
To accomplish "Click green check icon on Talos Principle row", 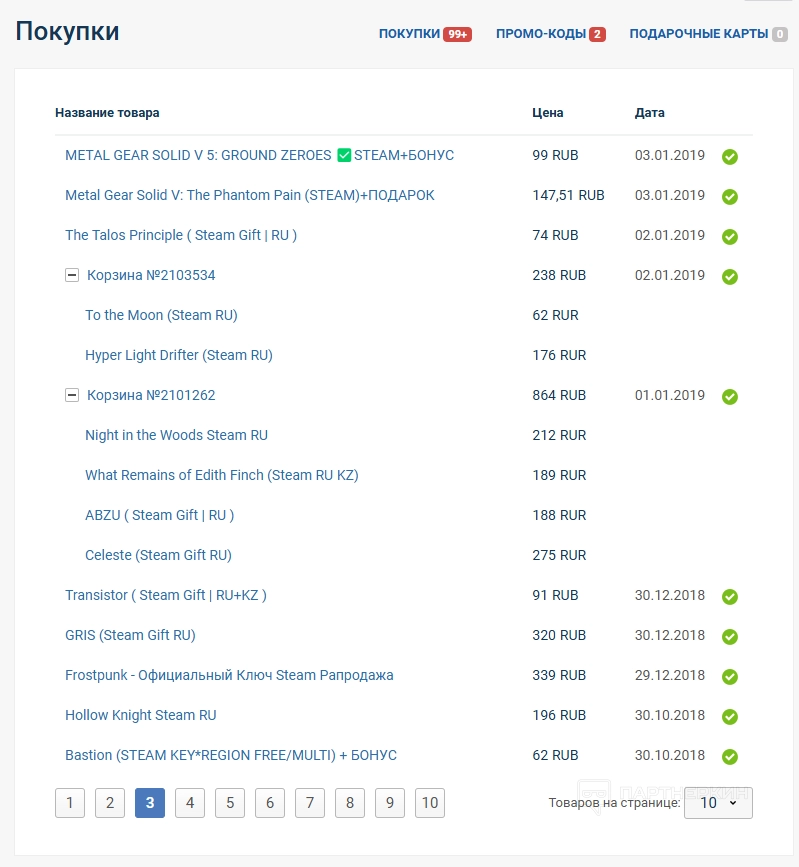I will [x=729, y=237].
